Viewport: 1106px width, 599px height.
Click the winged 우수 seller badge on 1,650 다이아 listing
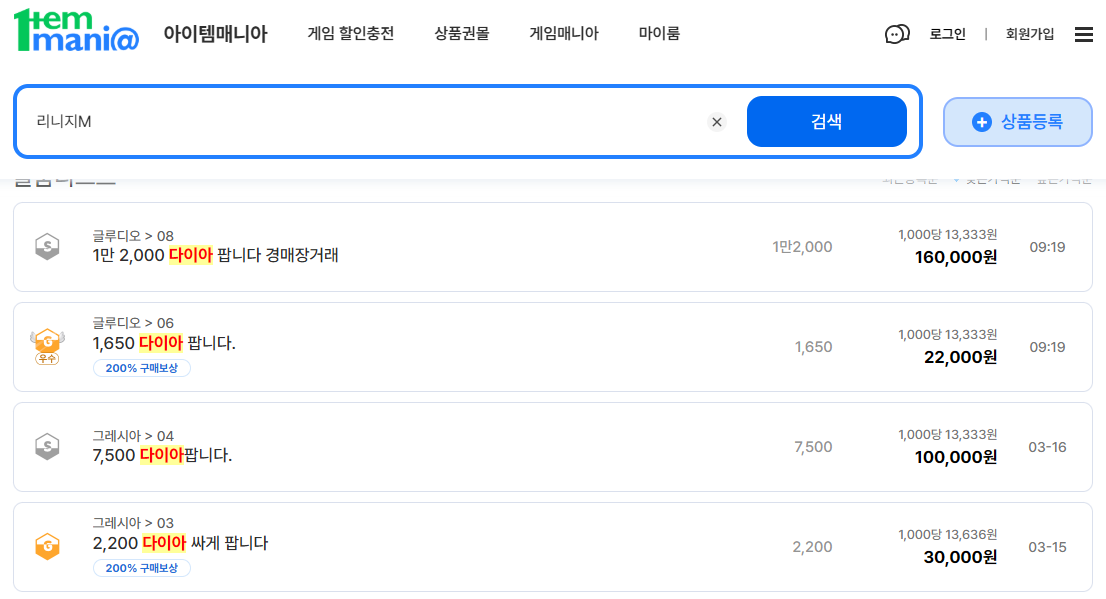click(x=47, y=346)
